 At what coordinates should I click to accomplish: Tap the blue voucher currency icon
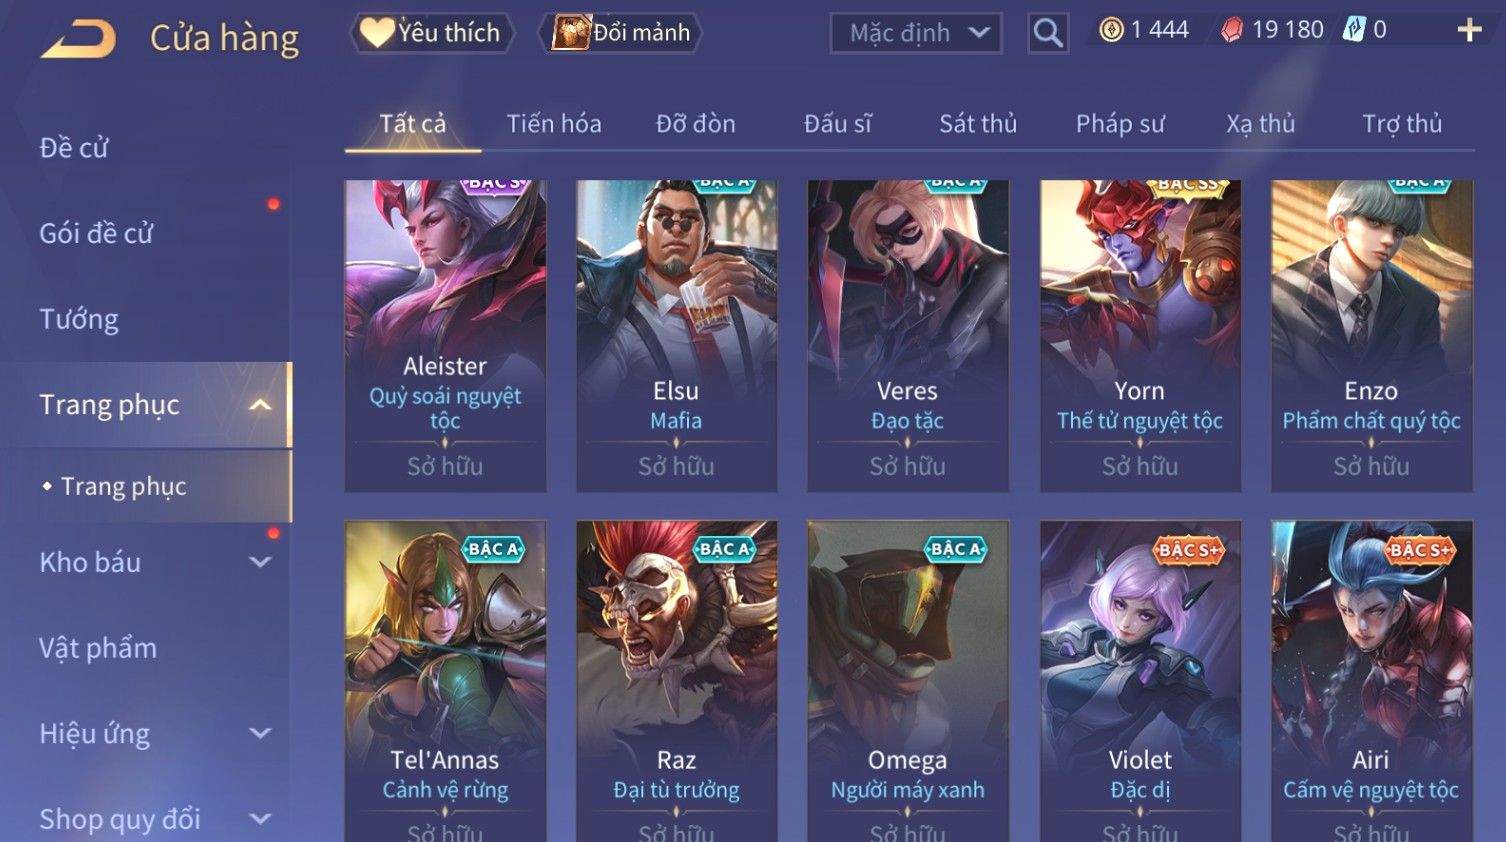point(1353,29)
